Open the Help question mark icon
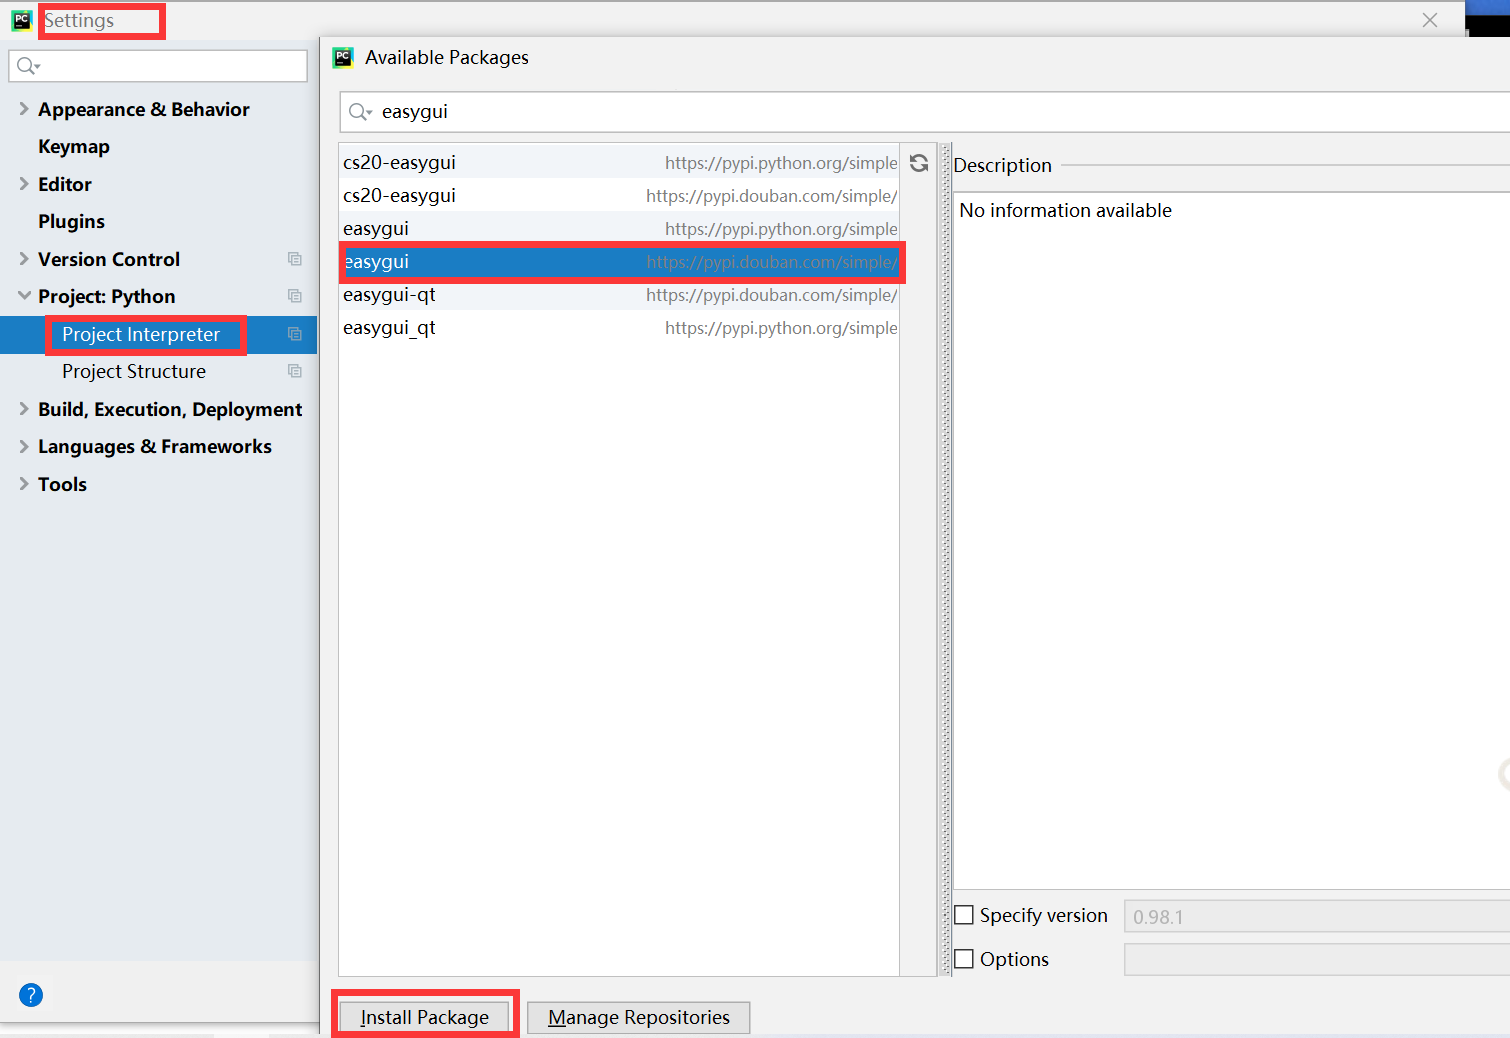 pyautogui.click(x=30, y=995)
